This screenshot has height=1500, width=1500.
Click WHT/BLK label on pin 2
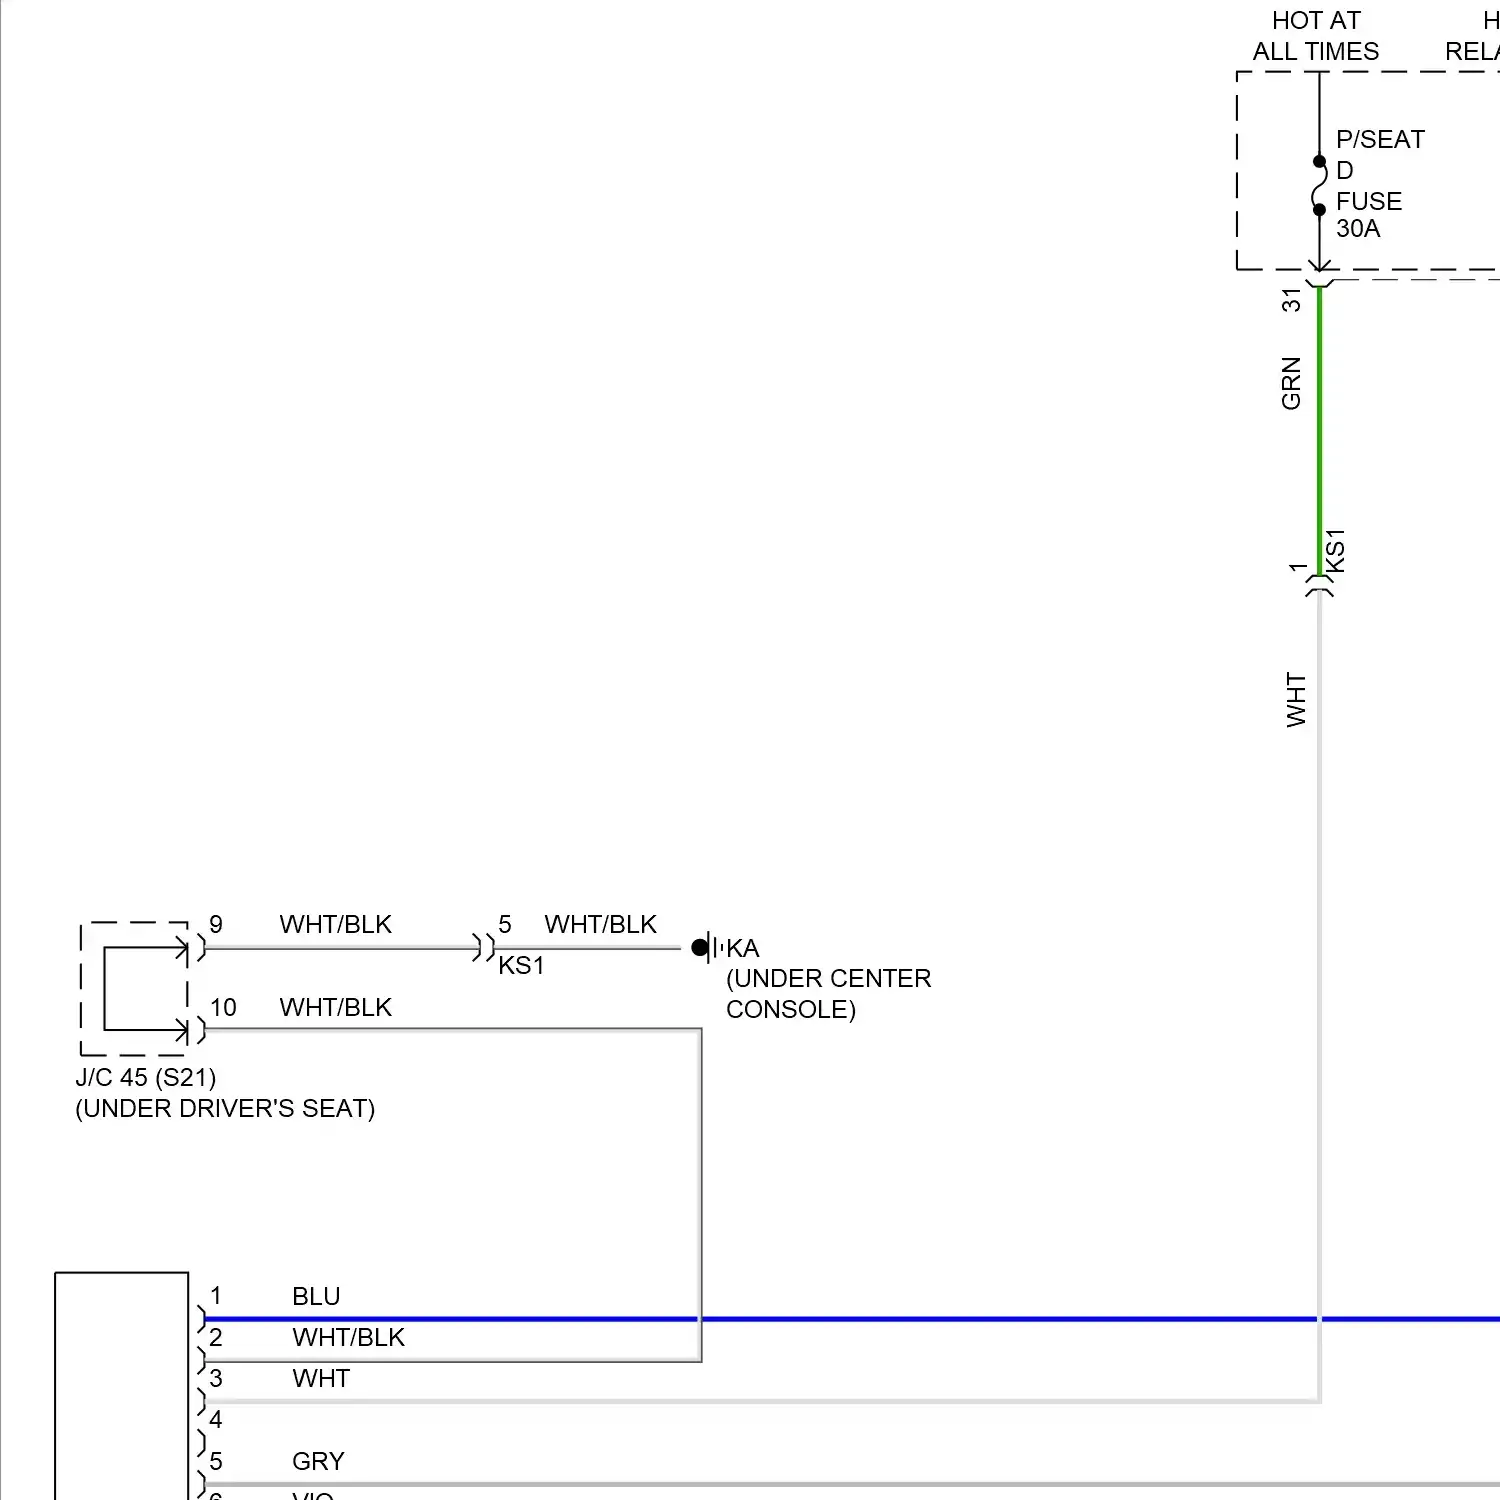[349, 1337]
